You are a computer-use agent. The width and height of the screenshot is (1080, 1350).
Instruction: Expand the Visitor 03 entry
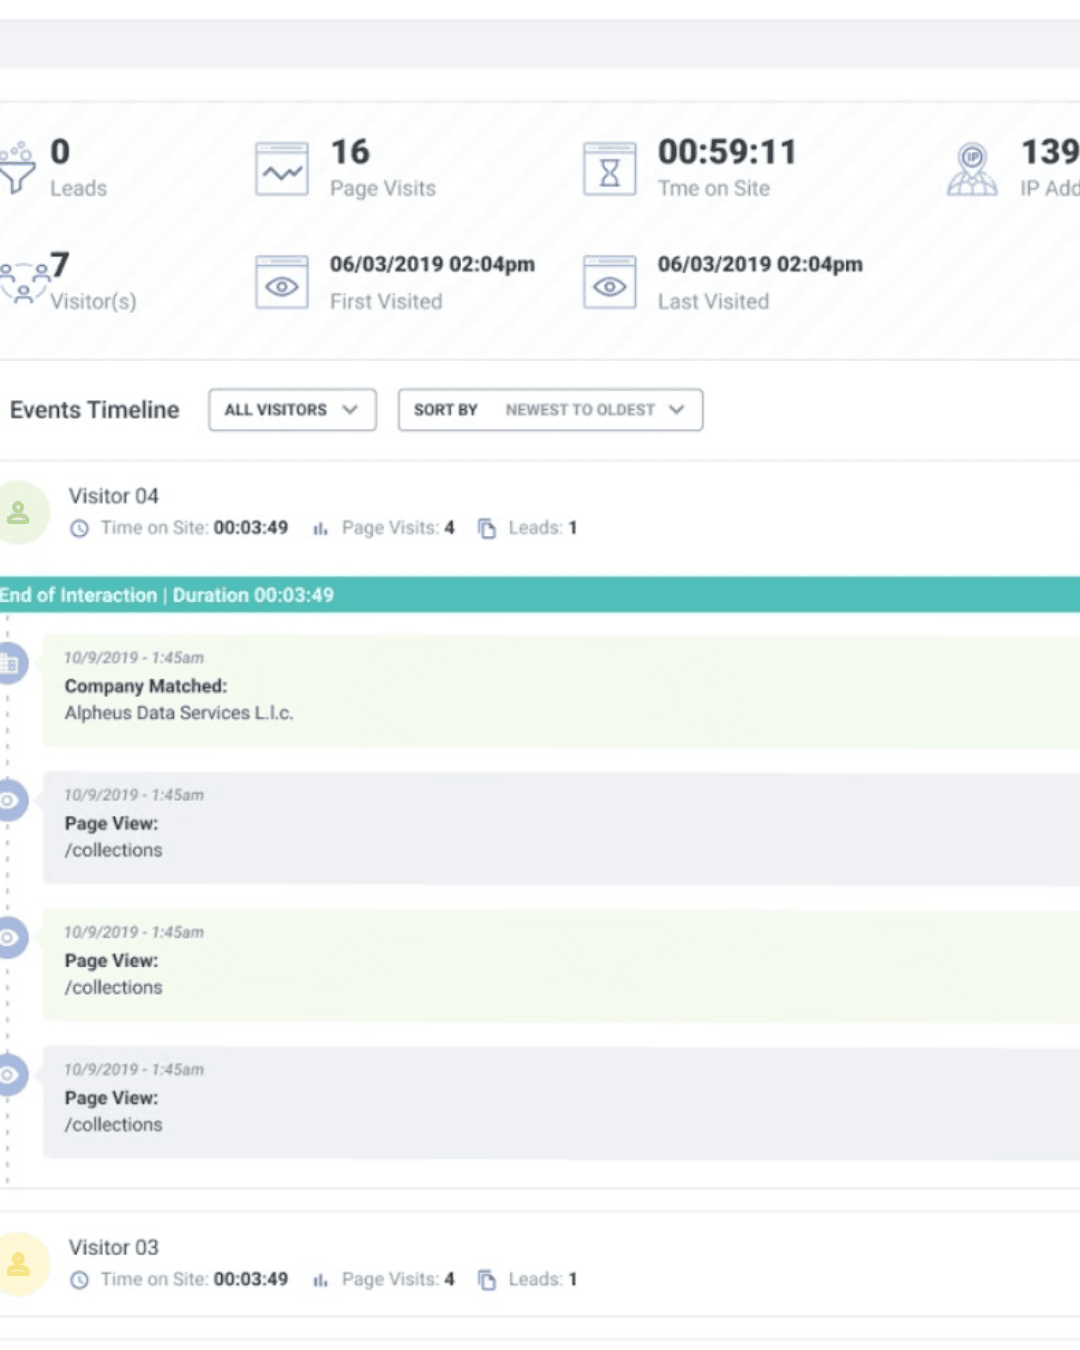(113, 1247)
